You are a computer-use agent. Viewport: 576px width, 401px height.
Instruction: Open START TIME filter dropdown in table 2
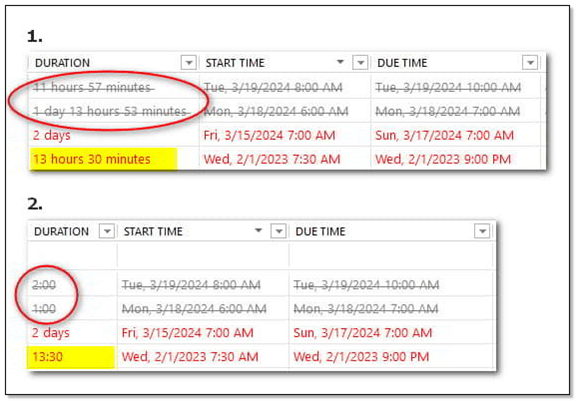point(278,231)
